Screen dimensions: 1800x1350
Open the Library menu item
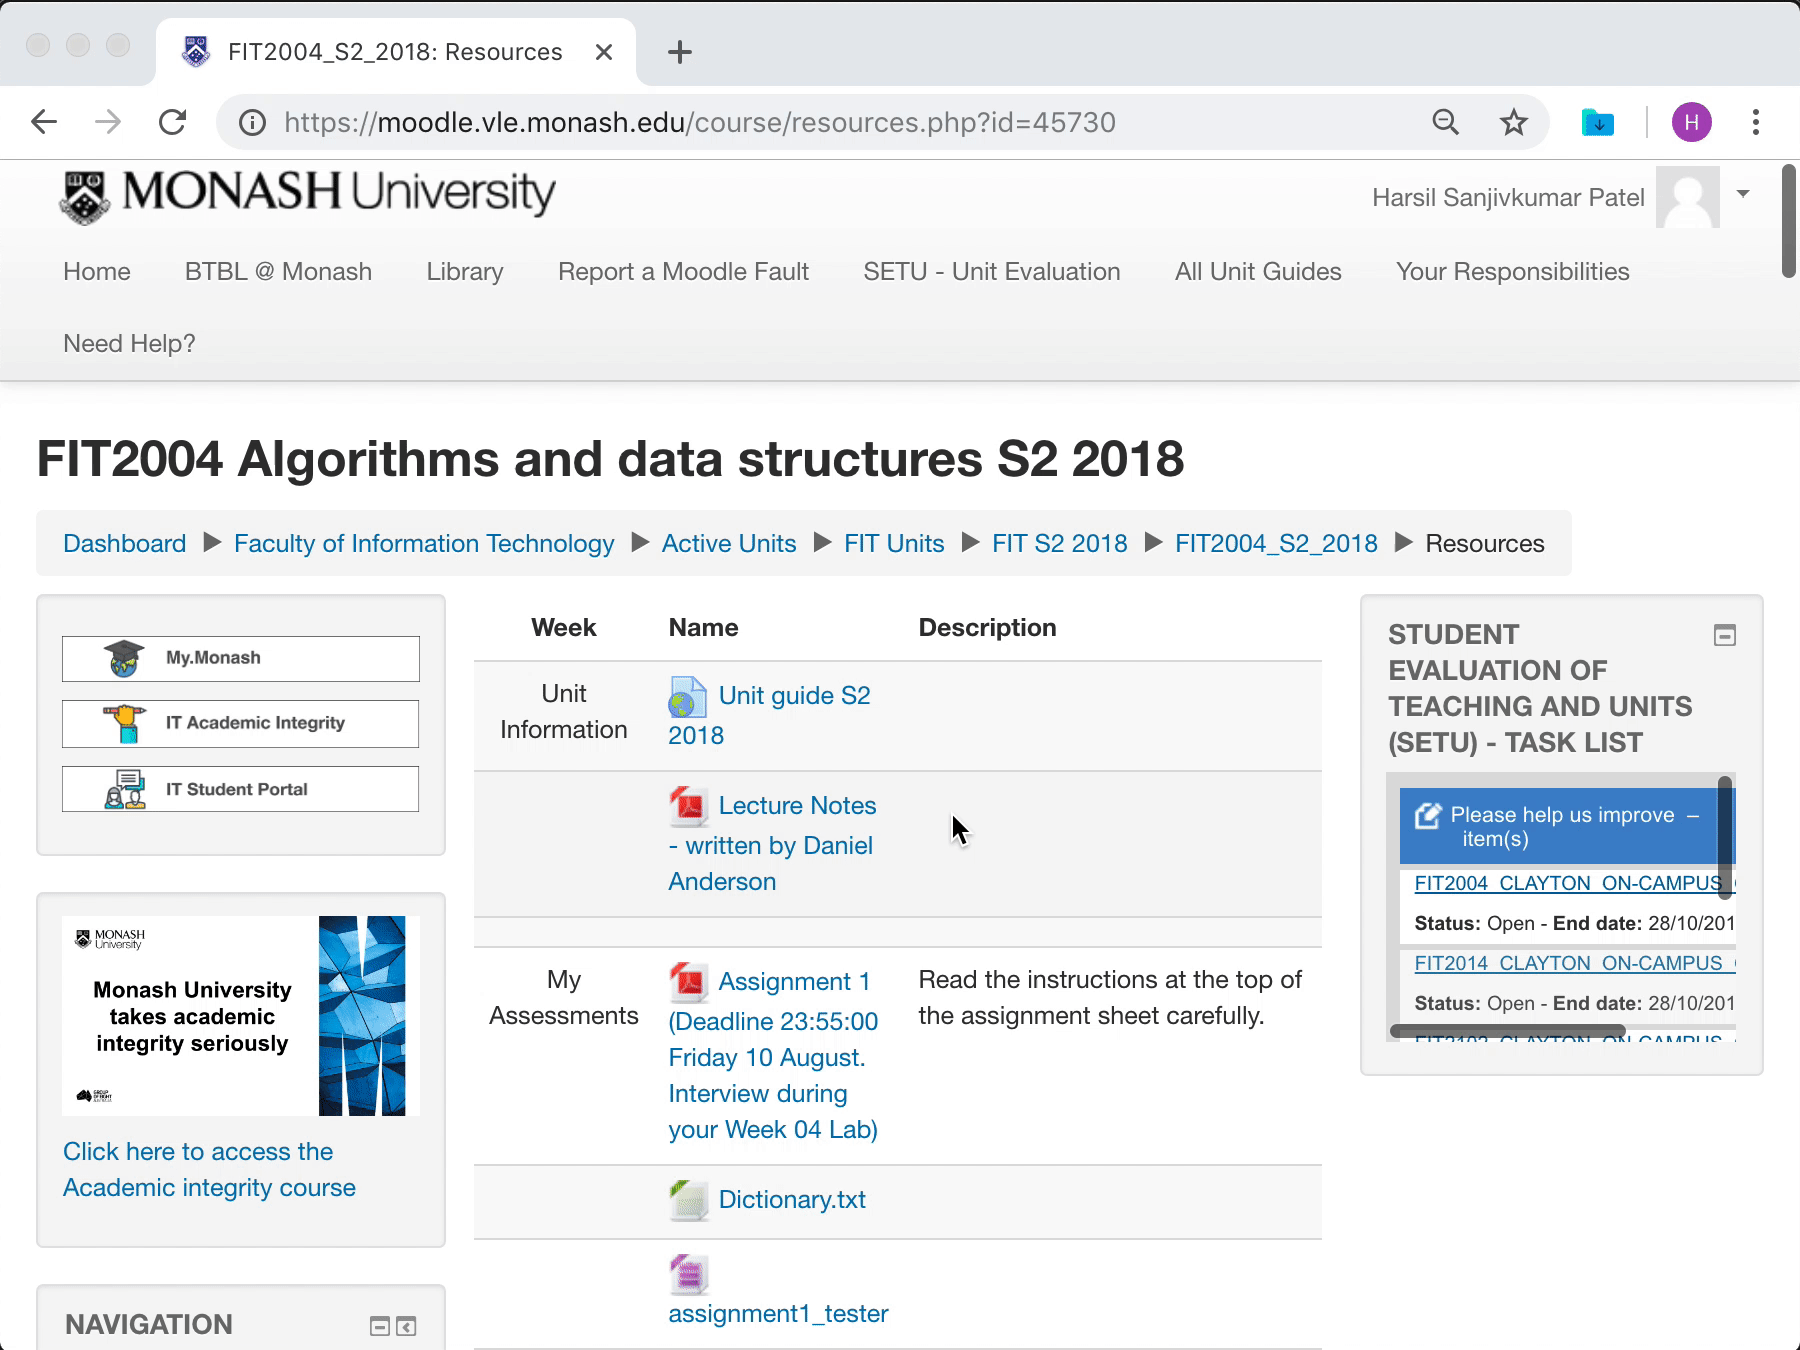click(x=465, y=272)
